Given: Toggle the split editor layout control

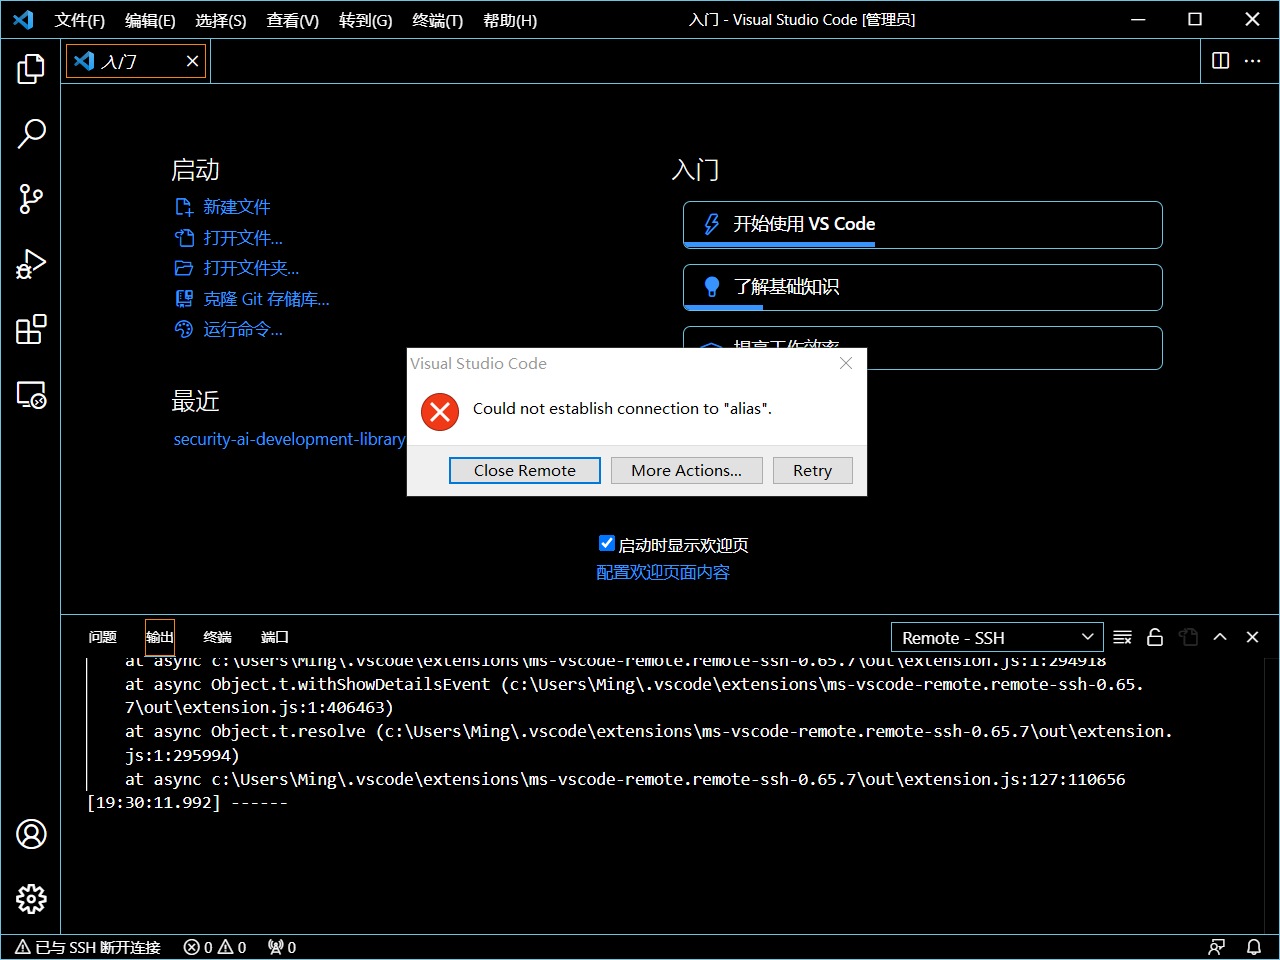Looking at the screenshot, I should click(x=1220, y=61).
